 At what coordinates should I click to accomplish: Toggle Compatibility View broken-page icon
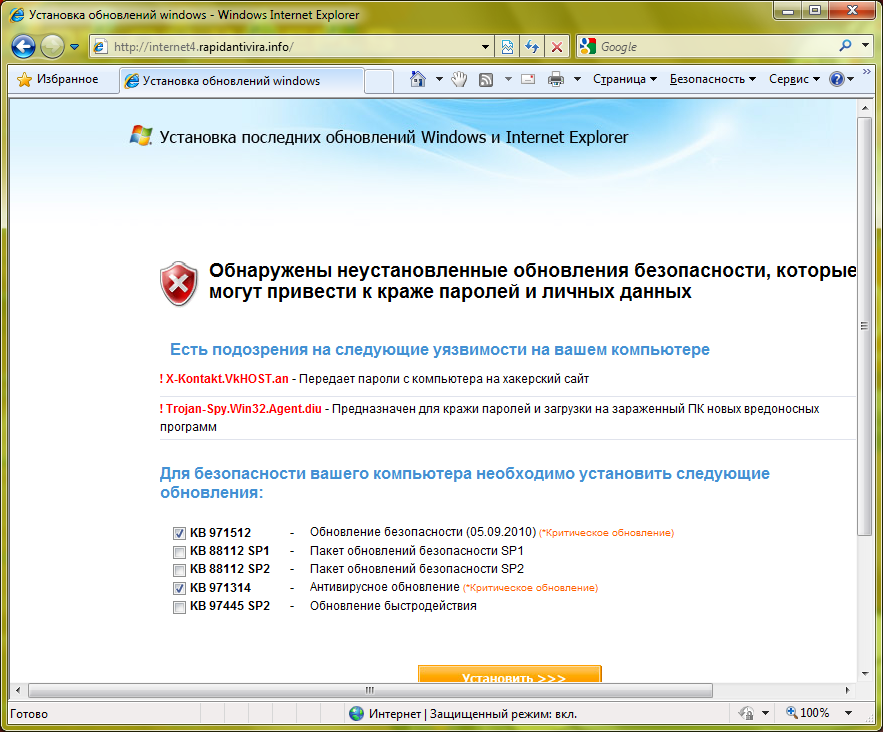click(x=507, y=47)
